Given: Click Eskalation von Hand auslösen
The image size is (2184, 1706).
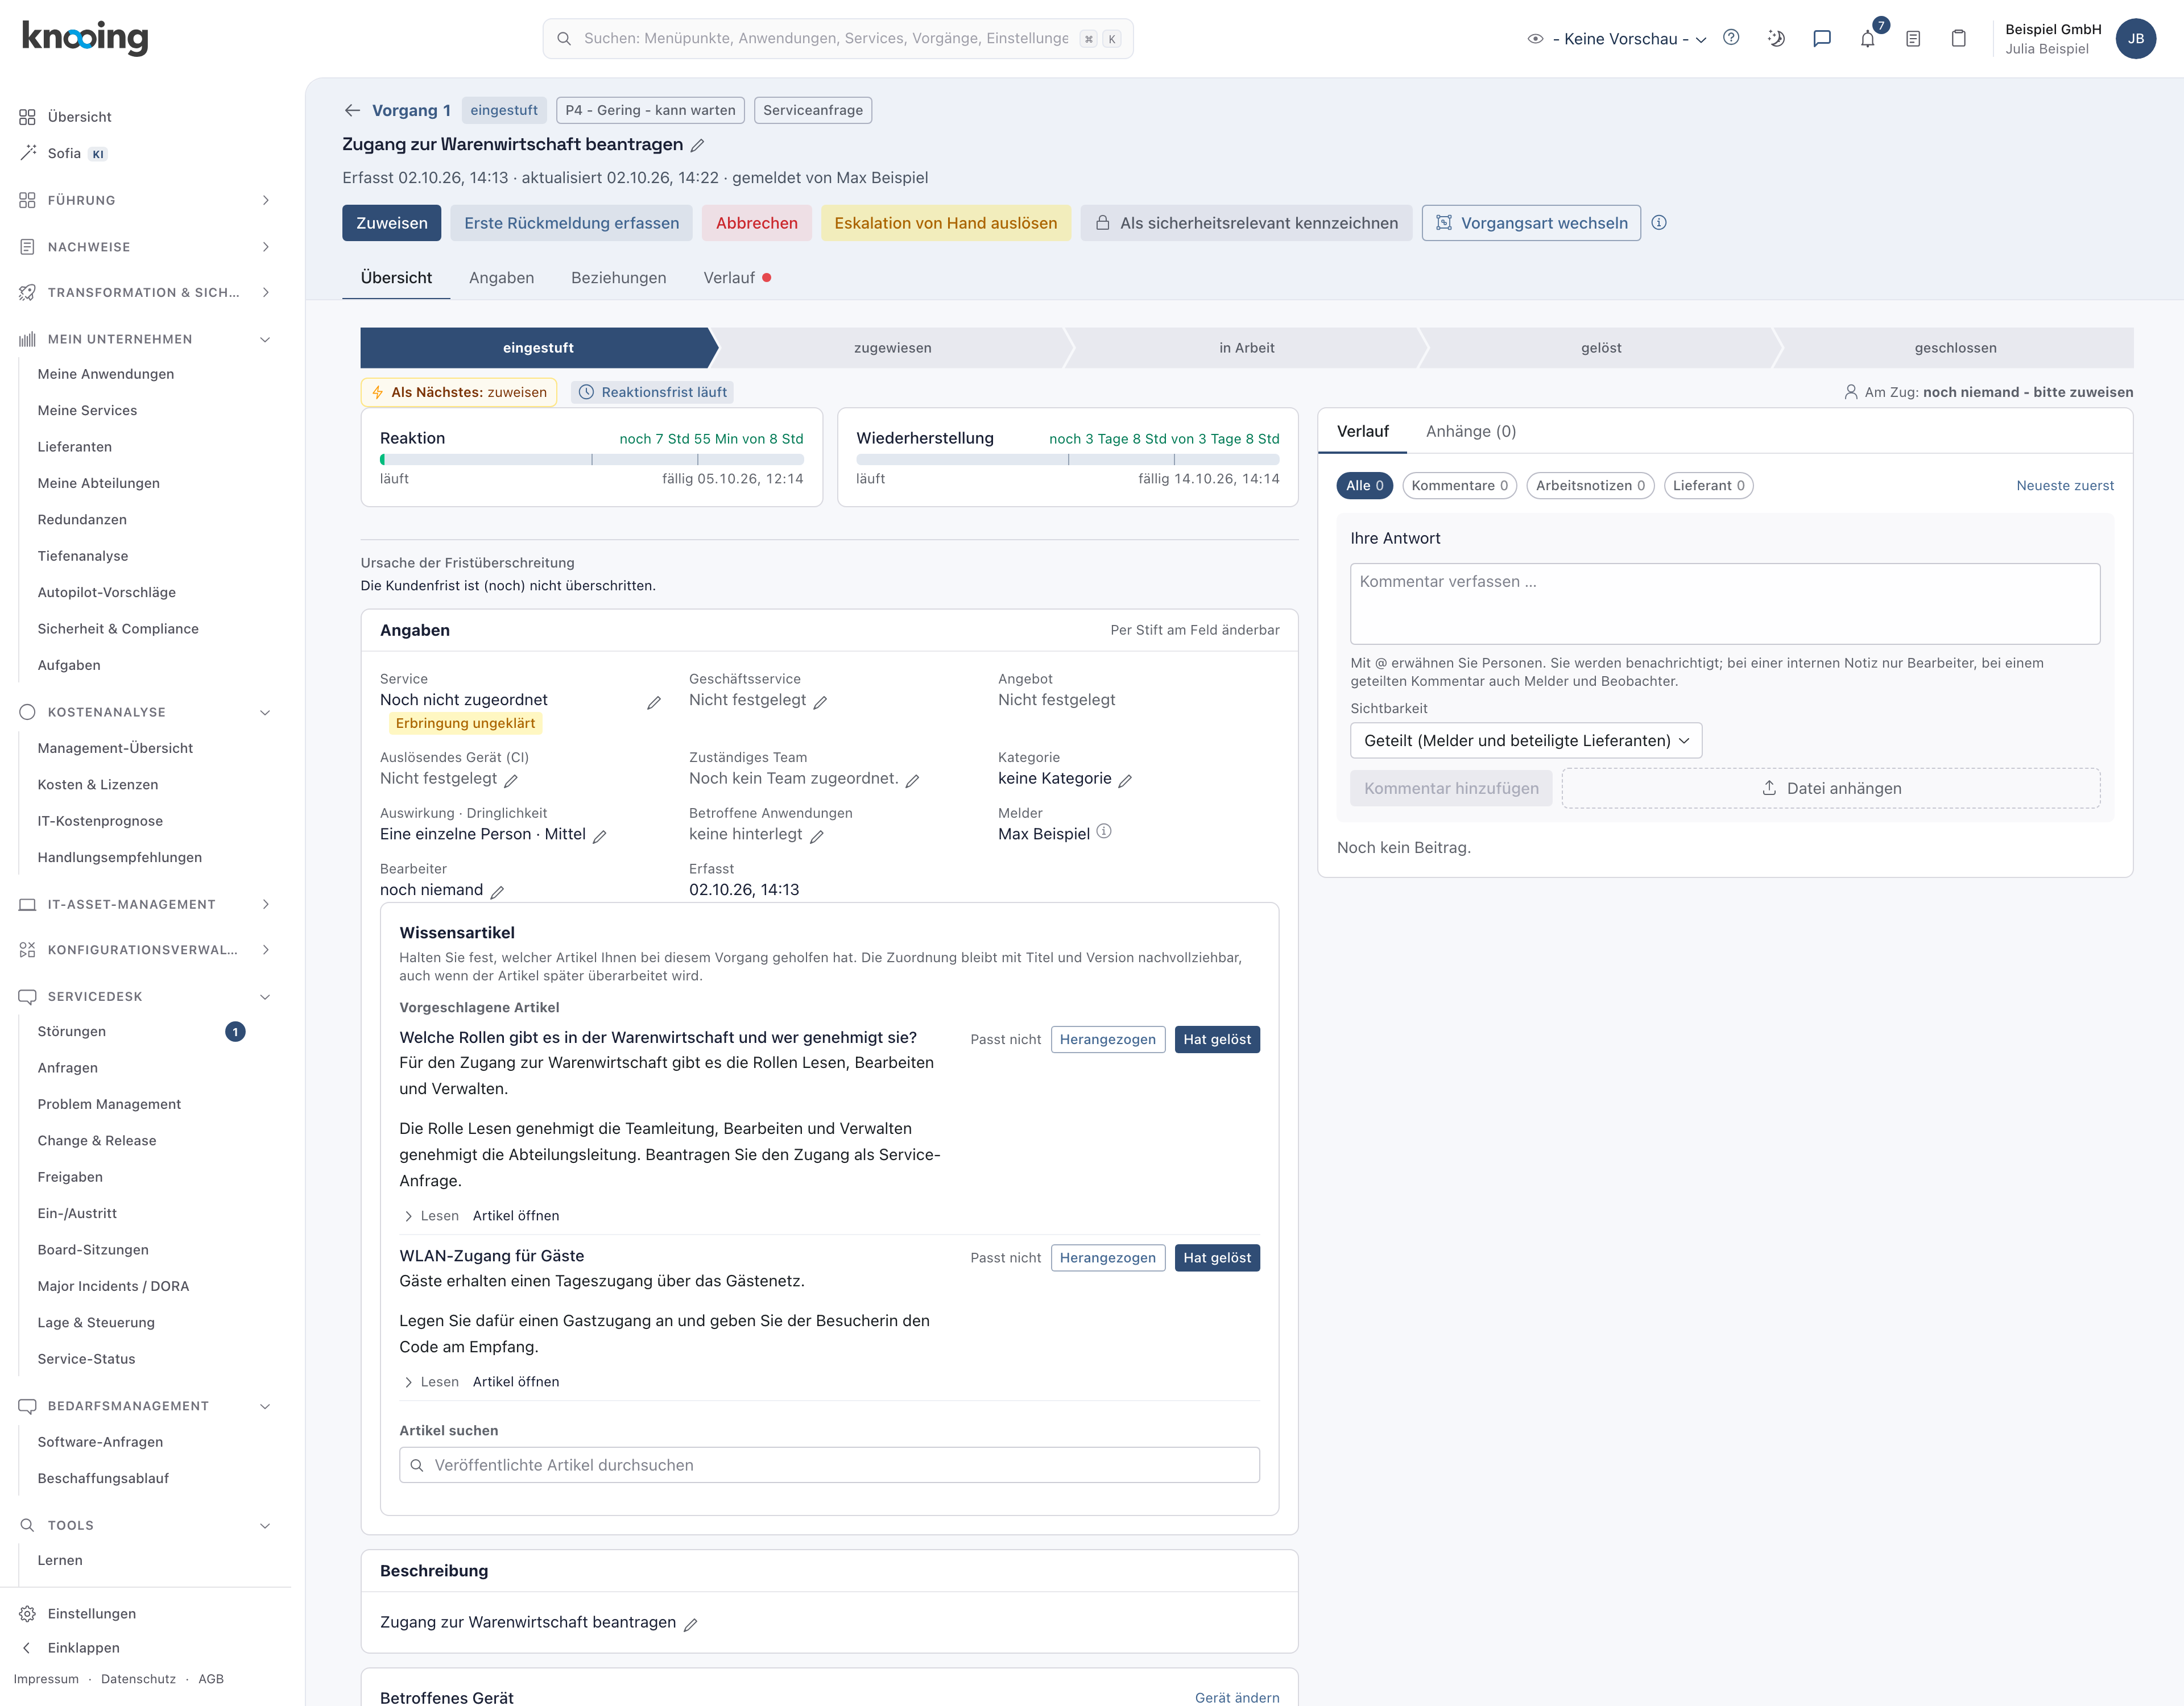Looking at the screenshot, I should [x=945, y=223].
